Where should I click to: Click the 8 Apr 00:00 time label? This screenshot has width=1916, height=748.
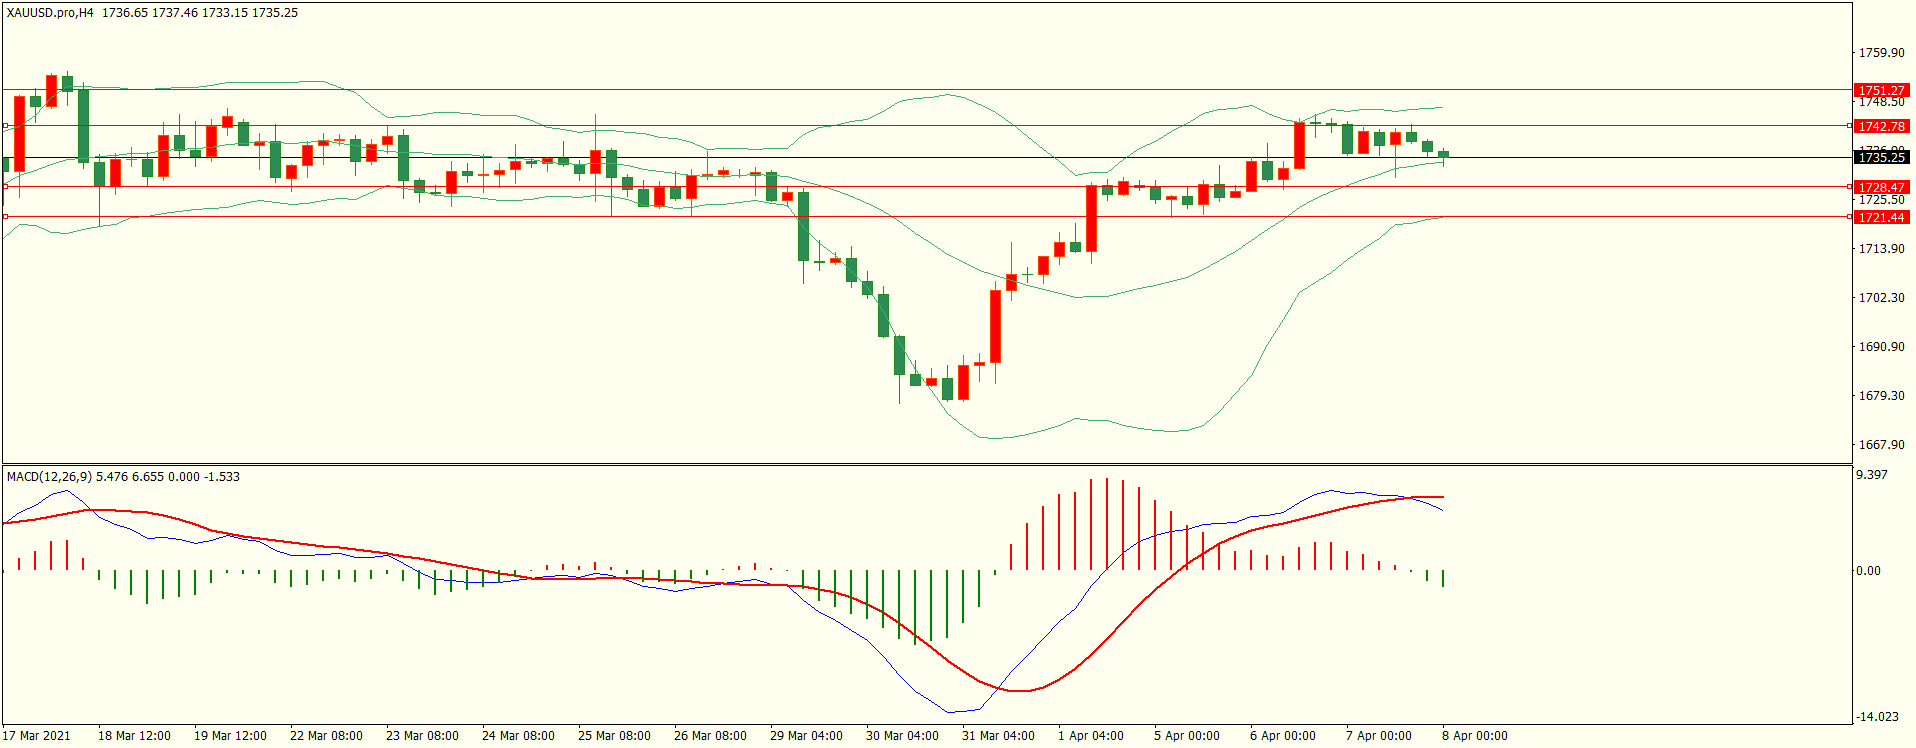pyautogui.click(x=1474, y=736)
